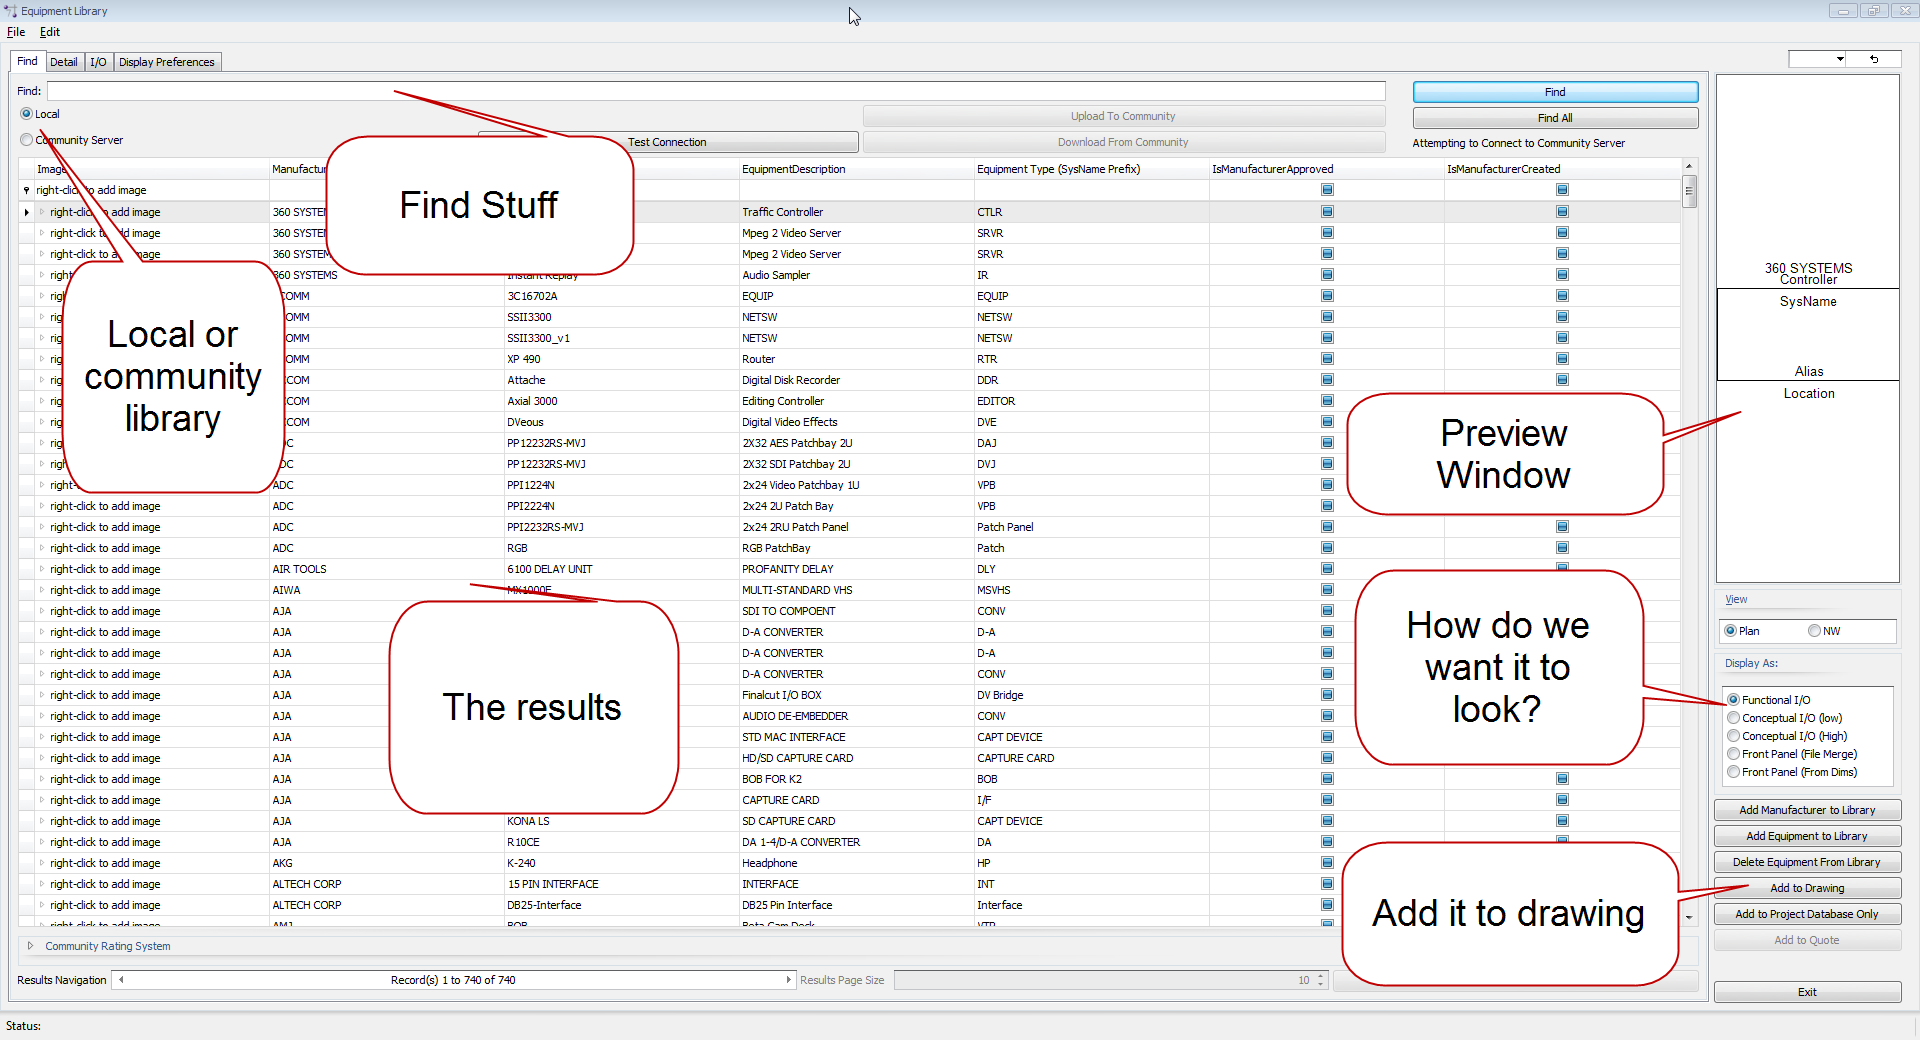Toggle IsManufacturerApproved filter checkbox in the filter row
Viewport: 1920px width, 1040px height.
(x=1327, y=190)
